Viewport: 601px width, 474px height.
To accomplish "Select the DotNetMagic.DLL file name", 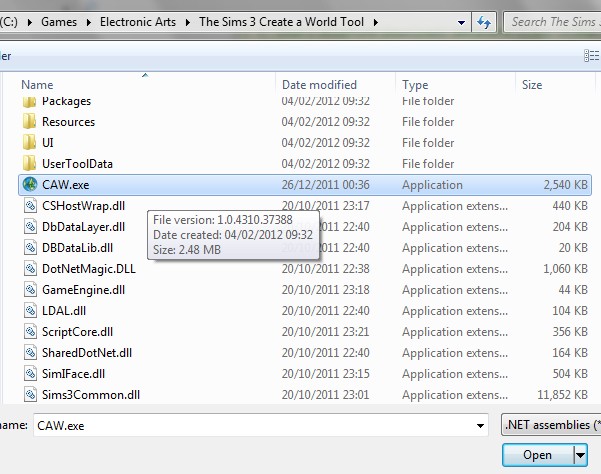I will (89, 269).
